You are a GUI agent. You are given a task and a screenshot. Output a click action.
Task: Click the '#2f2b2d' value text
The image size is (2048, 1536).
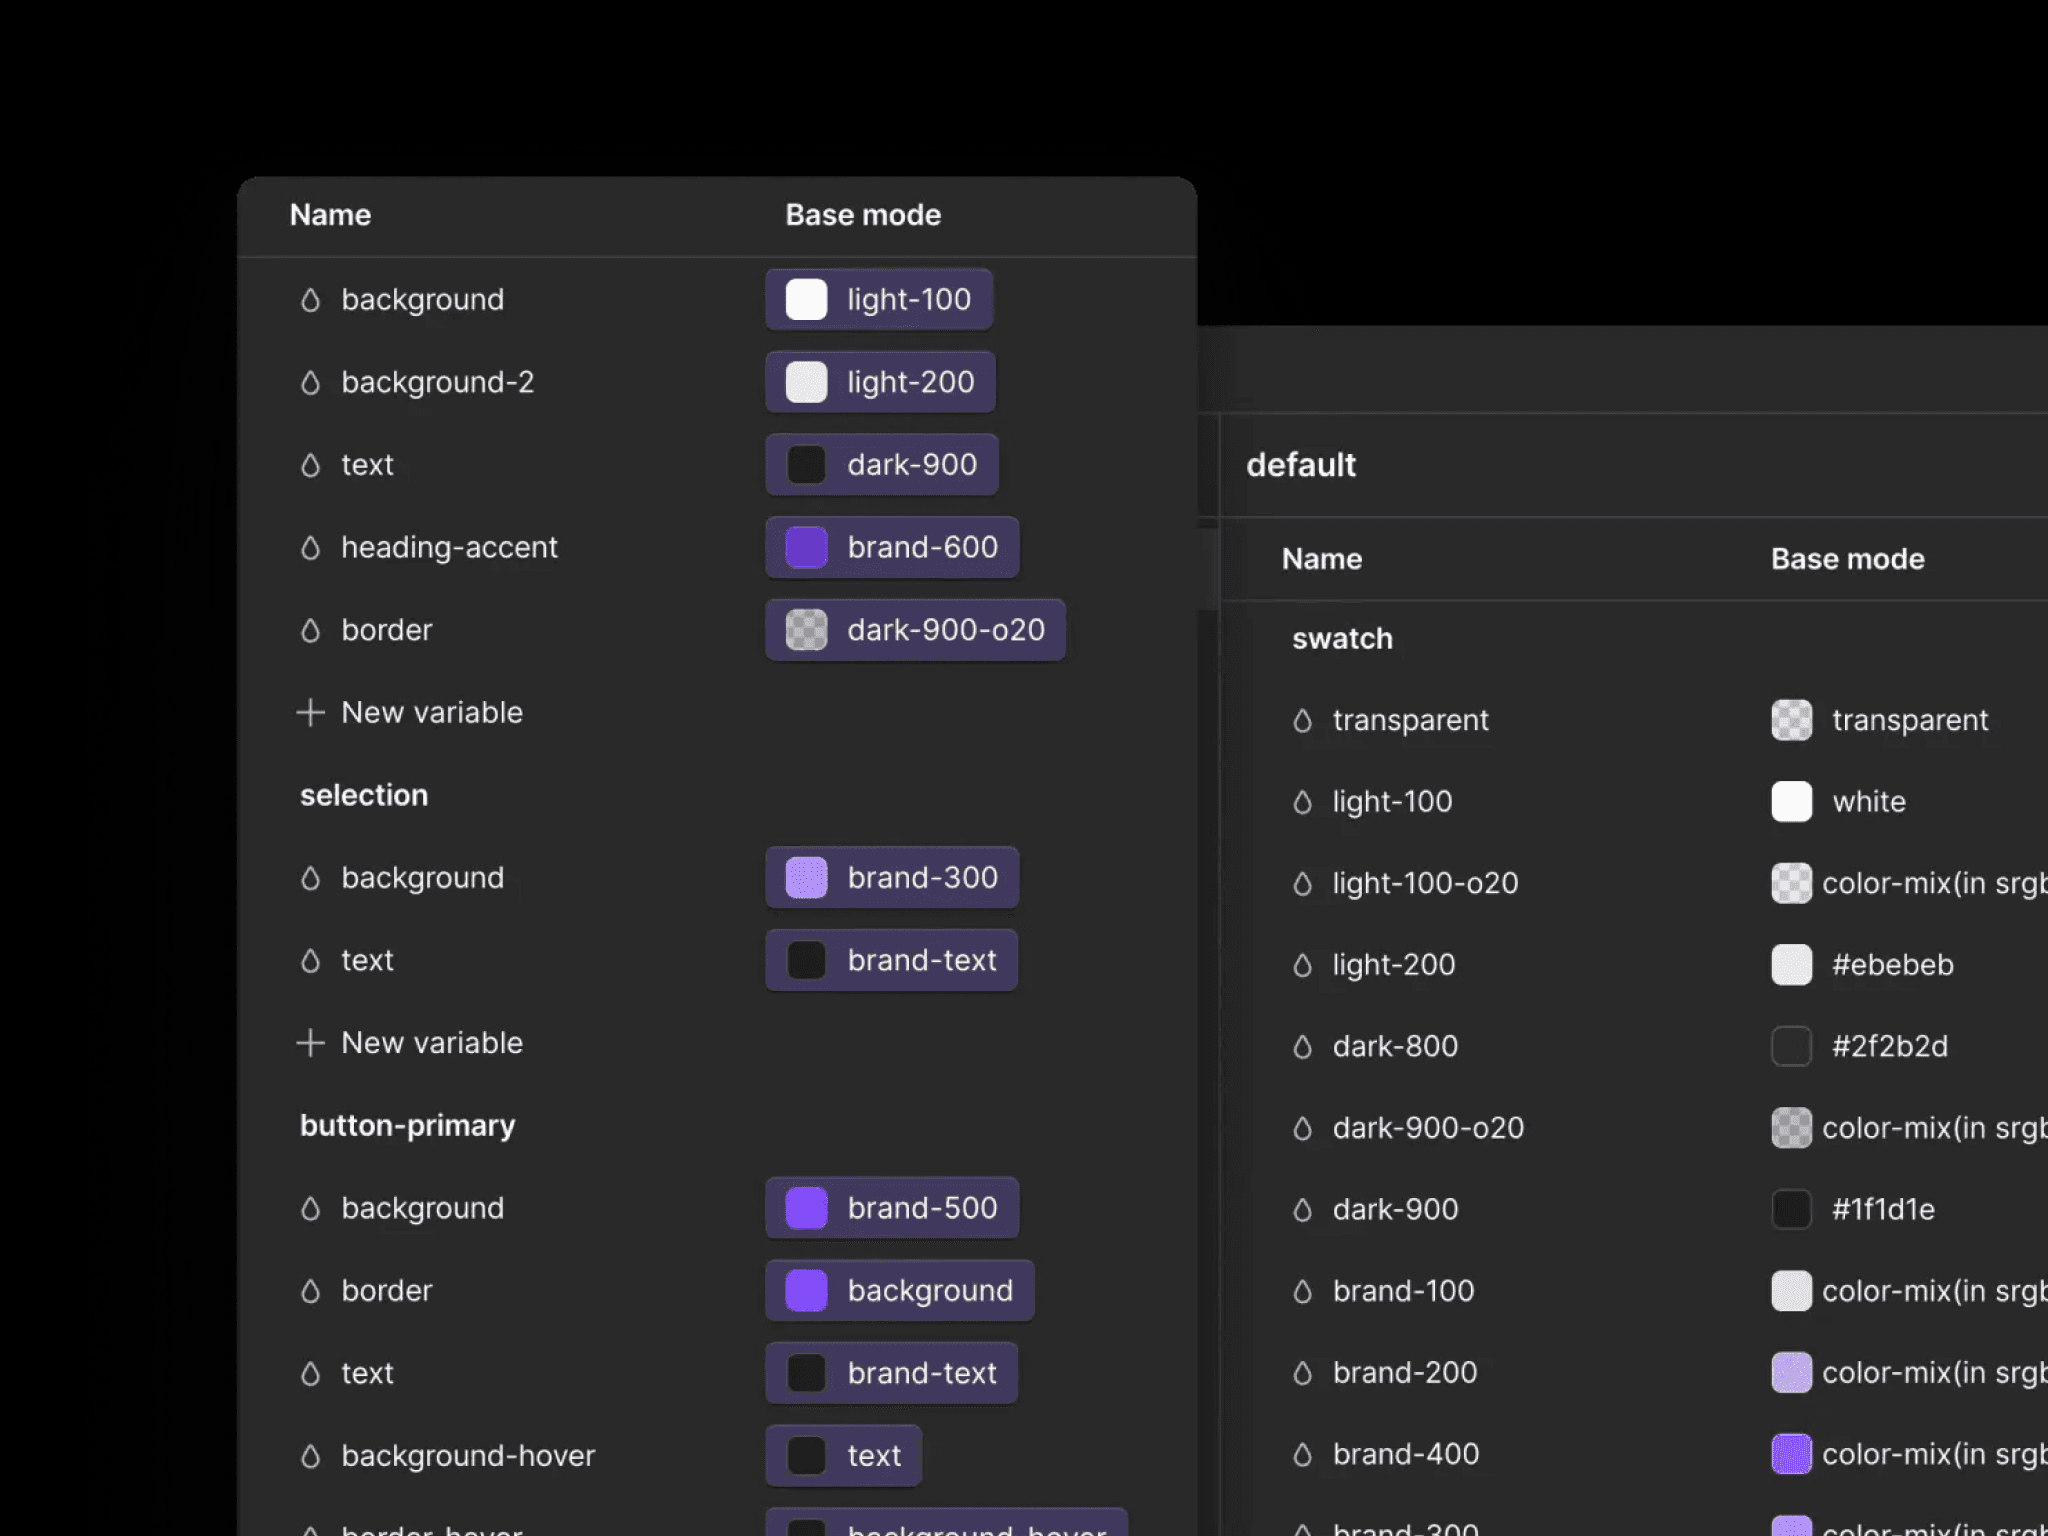[x=1890, y=1047]
